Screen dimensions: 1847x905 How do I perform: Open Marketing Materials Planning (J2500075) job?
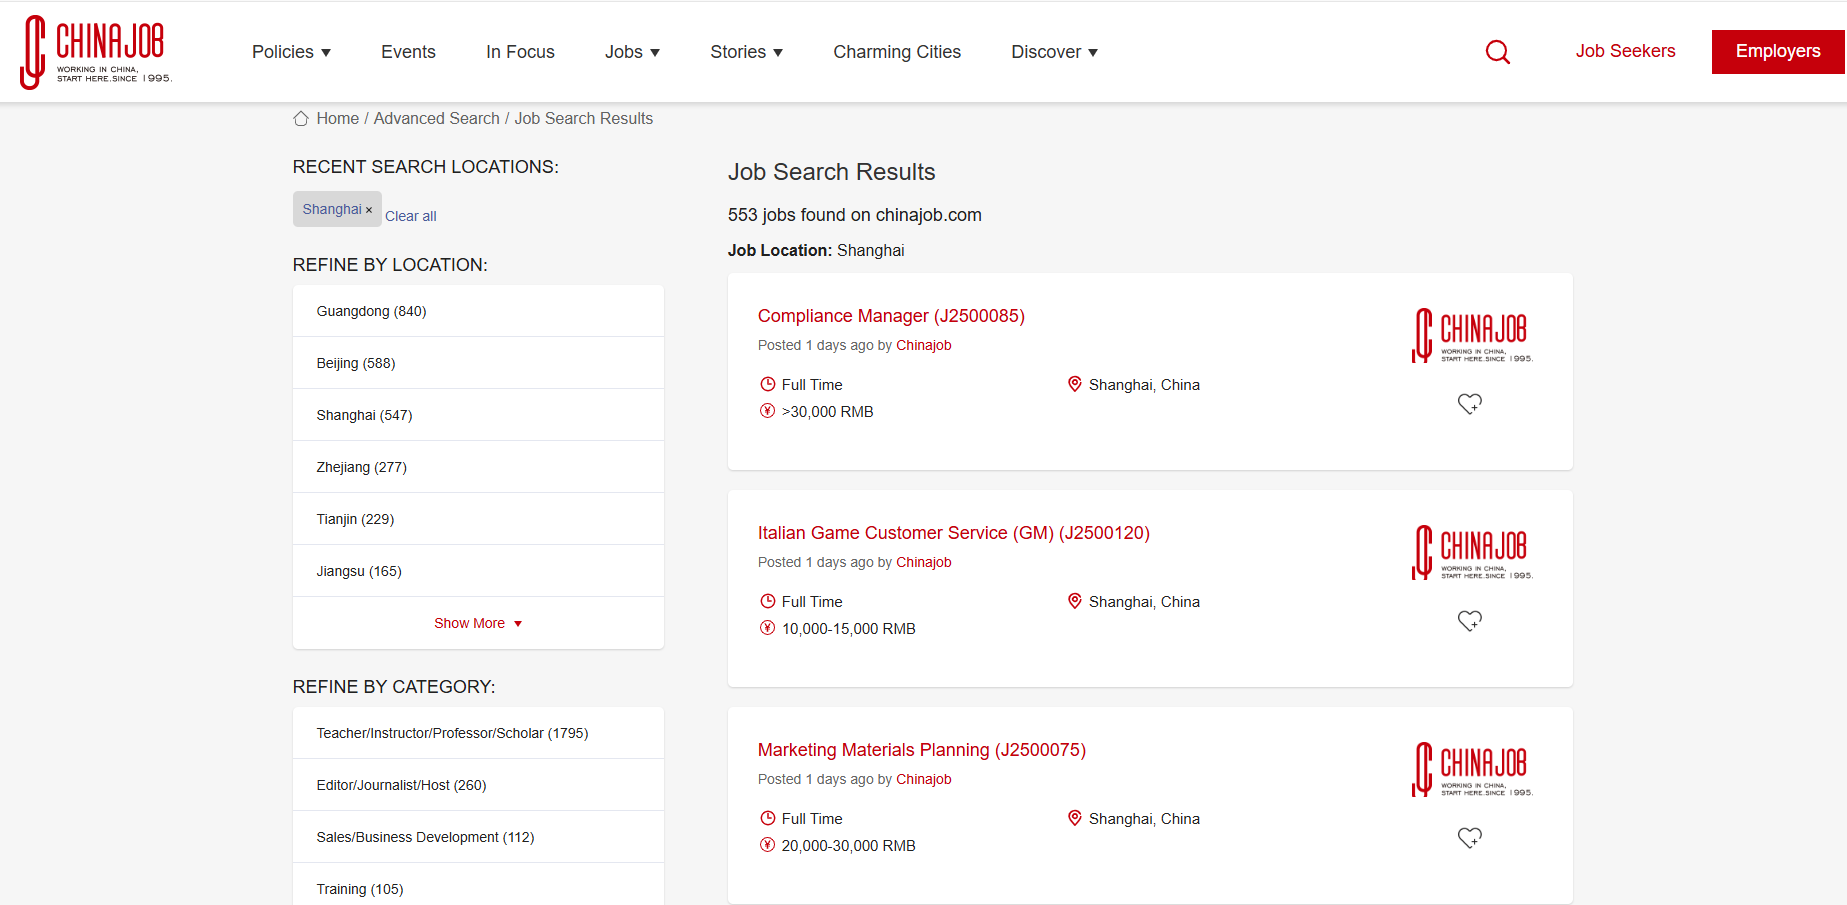pyautogui.click(x=922, y=750)
